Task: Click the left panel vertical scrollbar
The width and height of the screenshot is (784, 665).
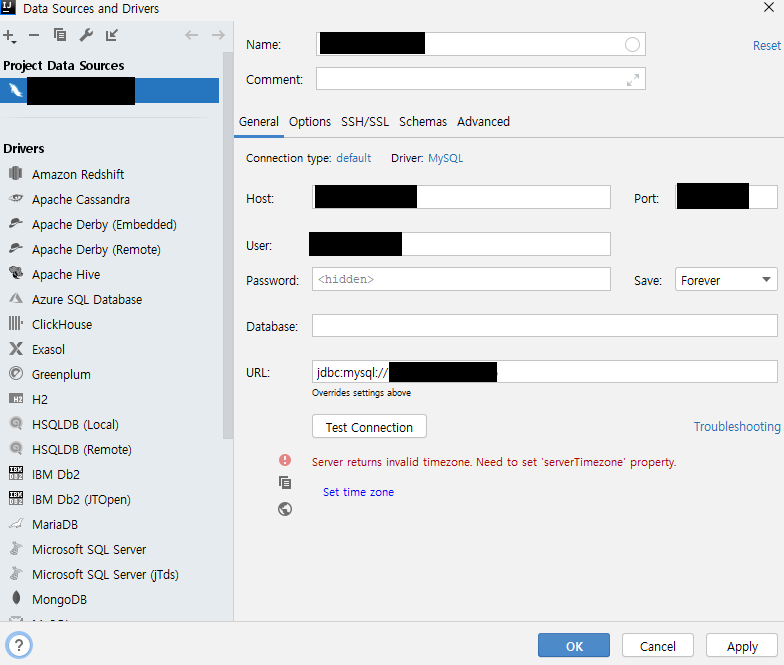Action: (x=228, y=245)
